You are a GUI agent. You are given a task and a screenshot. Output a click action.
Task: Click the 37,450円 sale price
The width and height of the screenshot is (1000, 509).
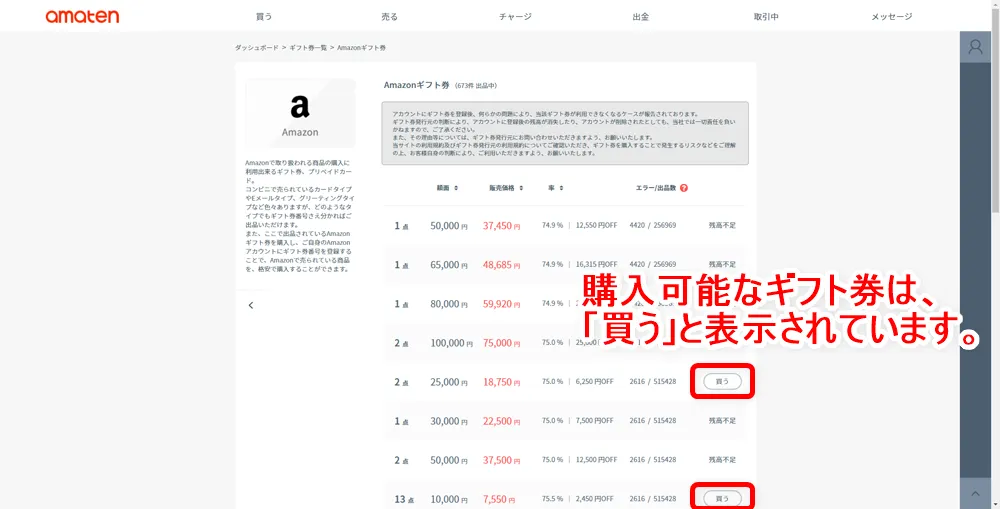point(501,226)
